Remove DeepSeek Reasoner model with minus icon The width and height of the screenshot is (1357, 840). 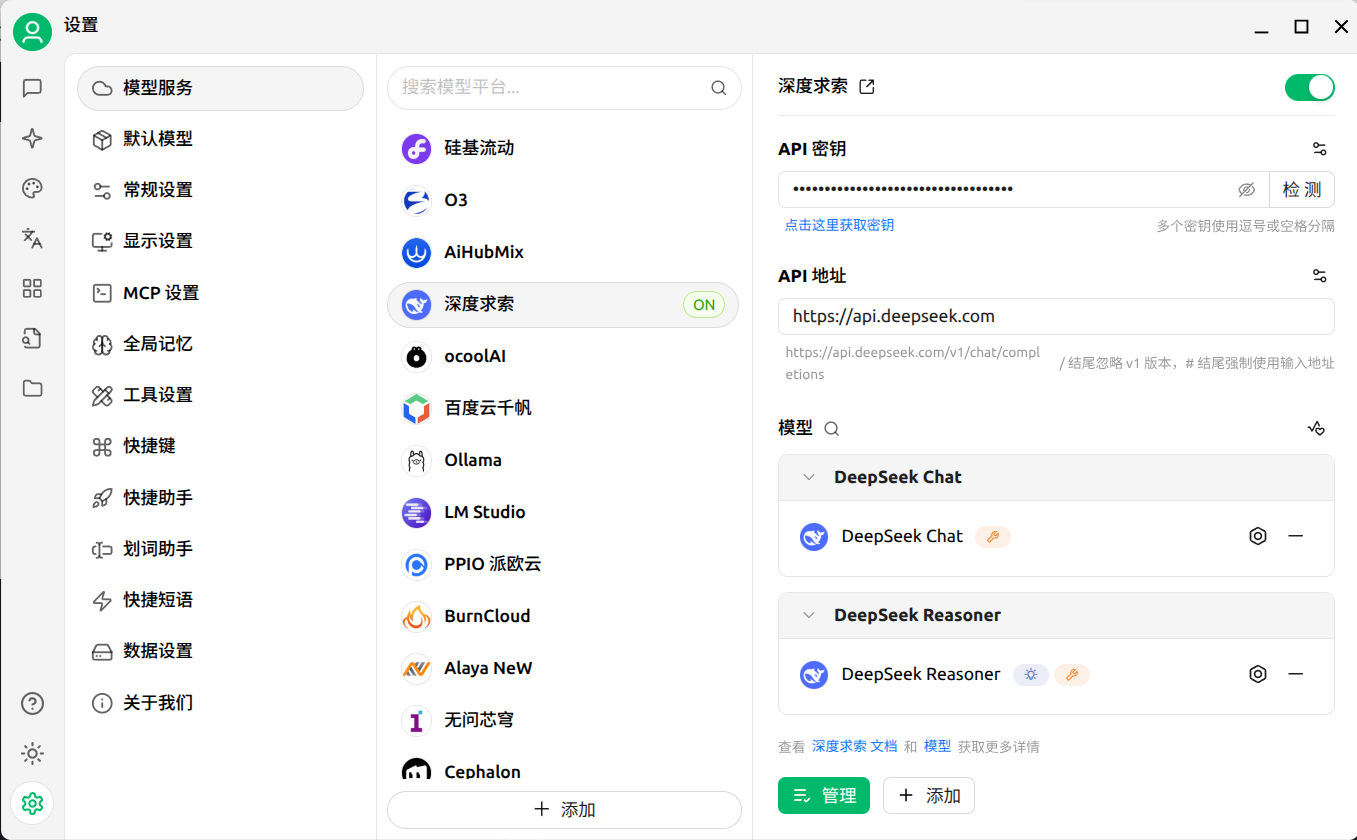[x=1296, y=674]
